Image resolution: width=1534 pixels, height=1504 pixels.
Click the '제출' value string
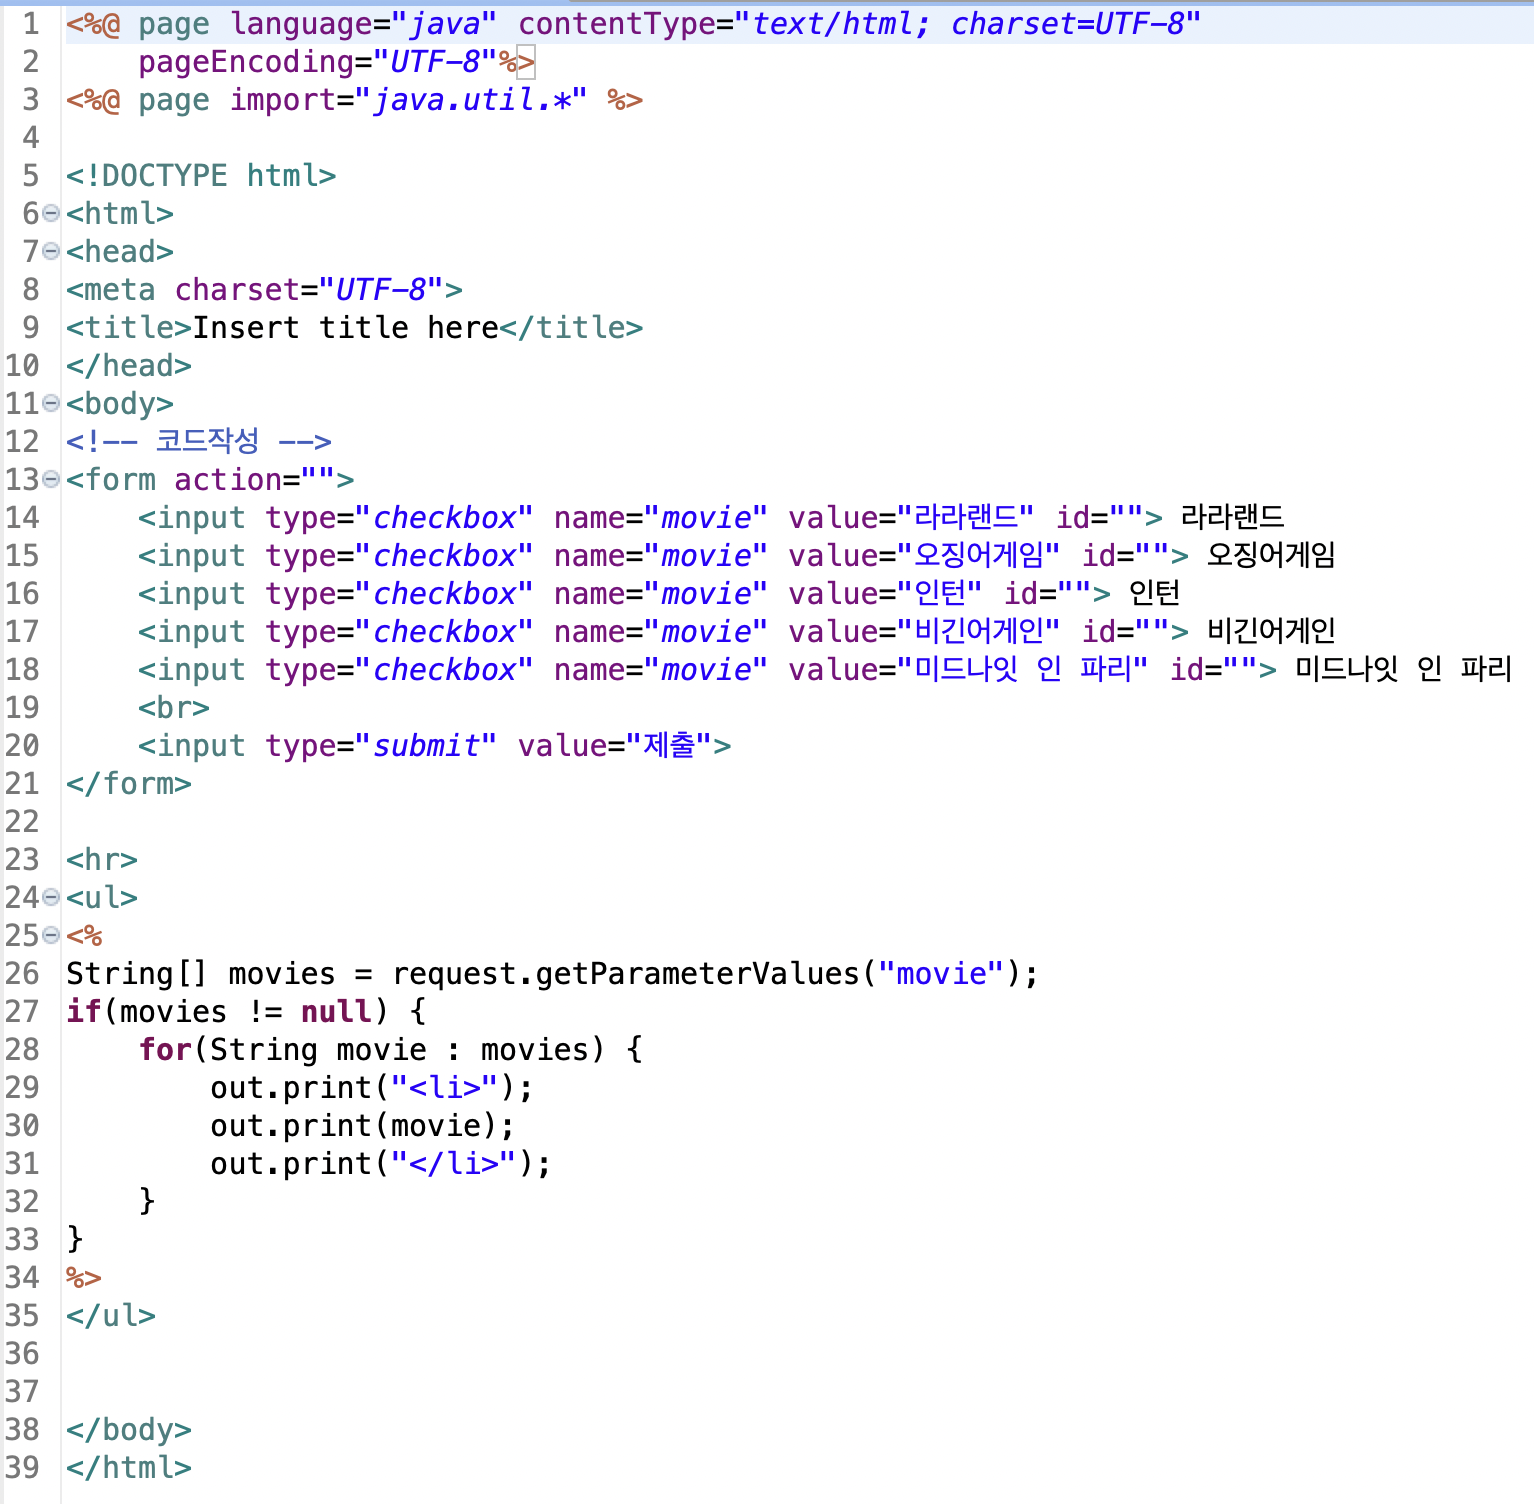669,746
